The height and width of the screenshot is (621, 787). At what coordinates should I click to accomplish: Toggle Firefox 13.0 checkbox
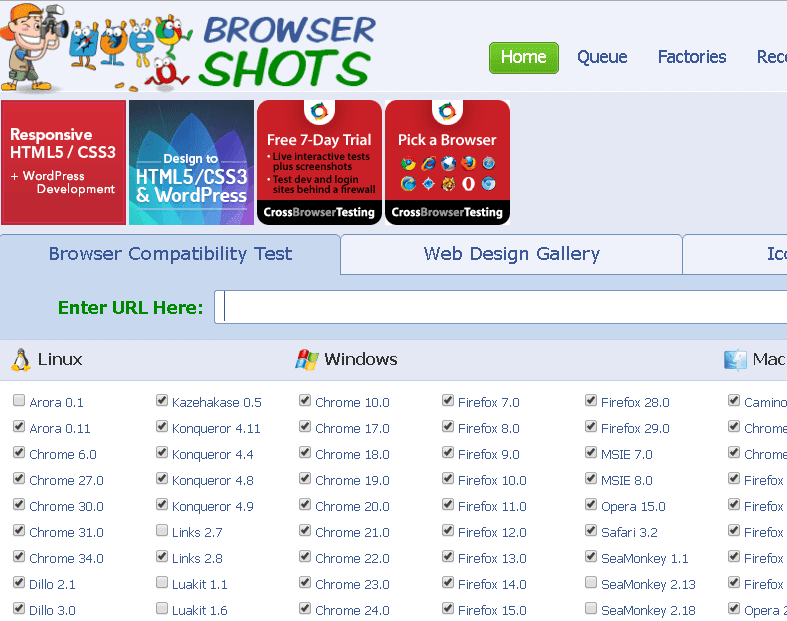(x=448, y=557)
